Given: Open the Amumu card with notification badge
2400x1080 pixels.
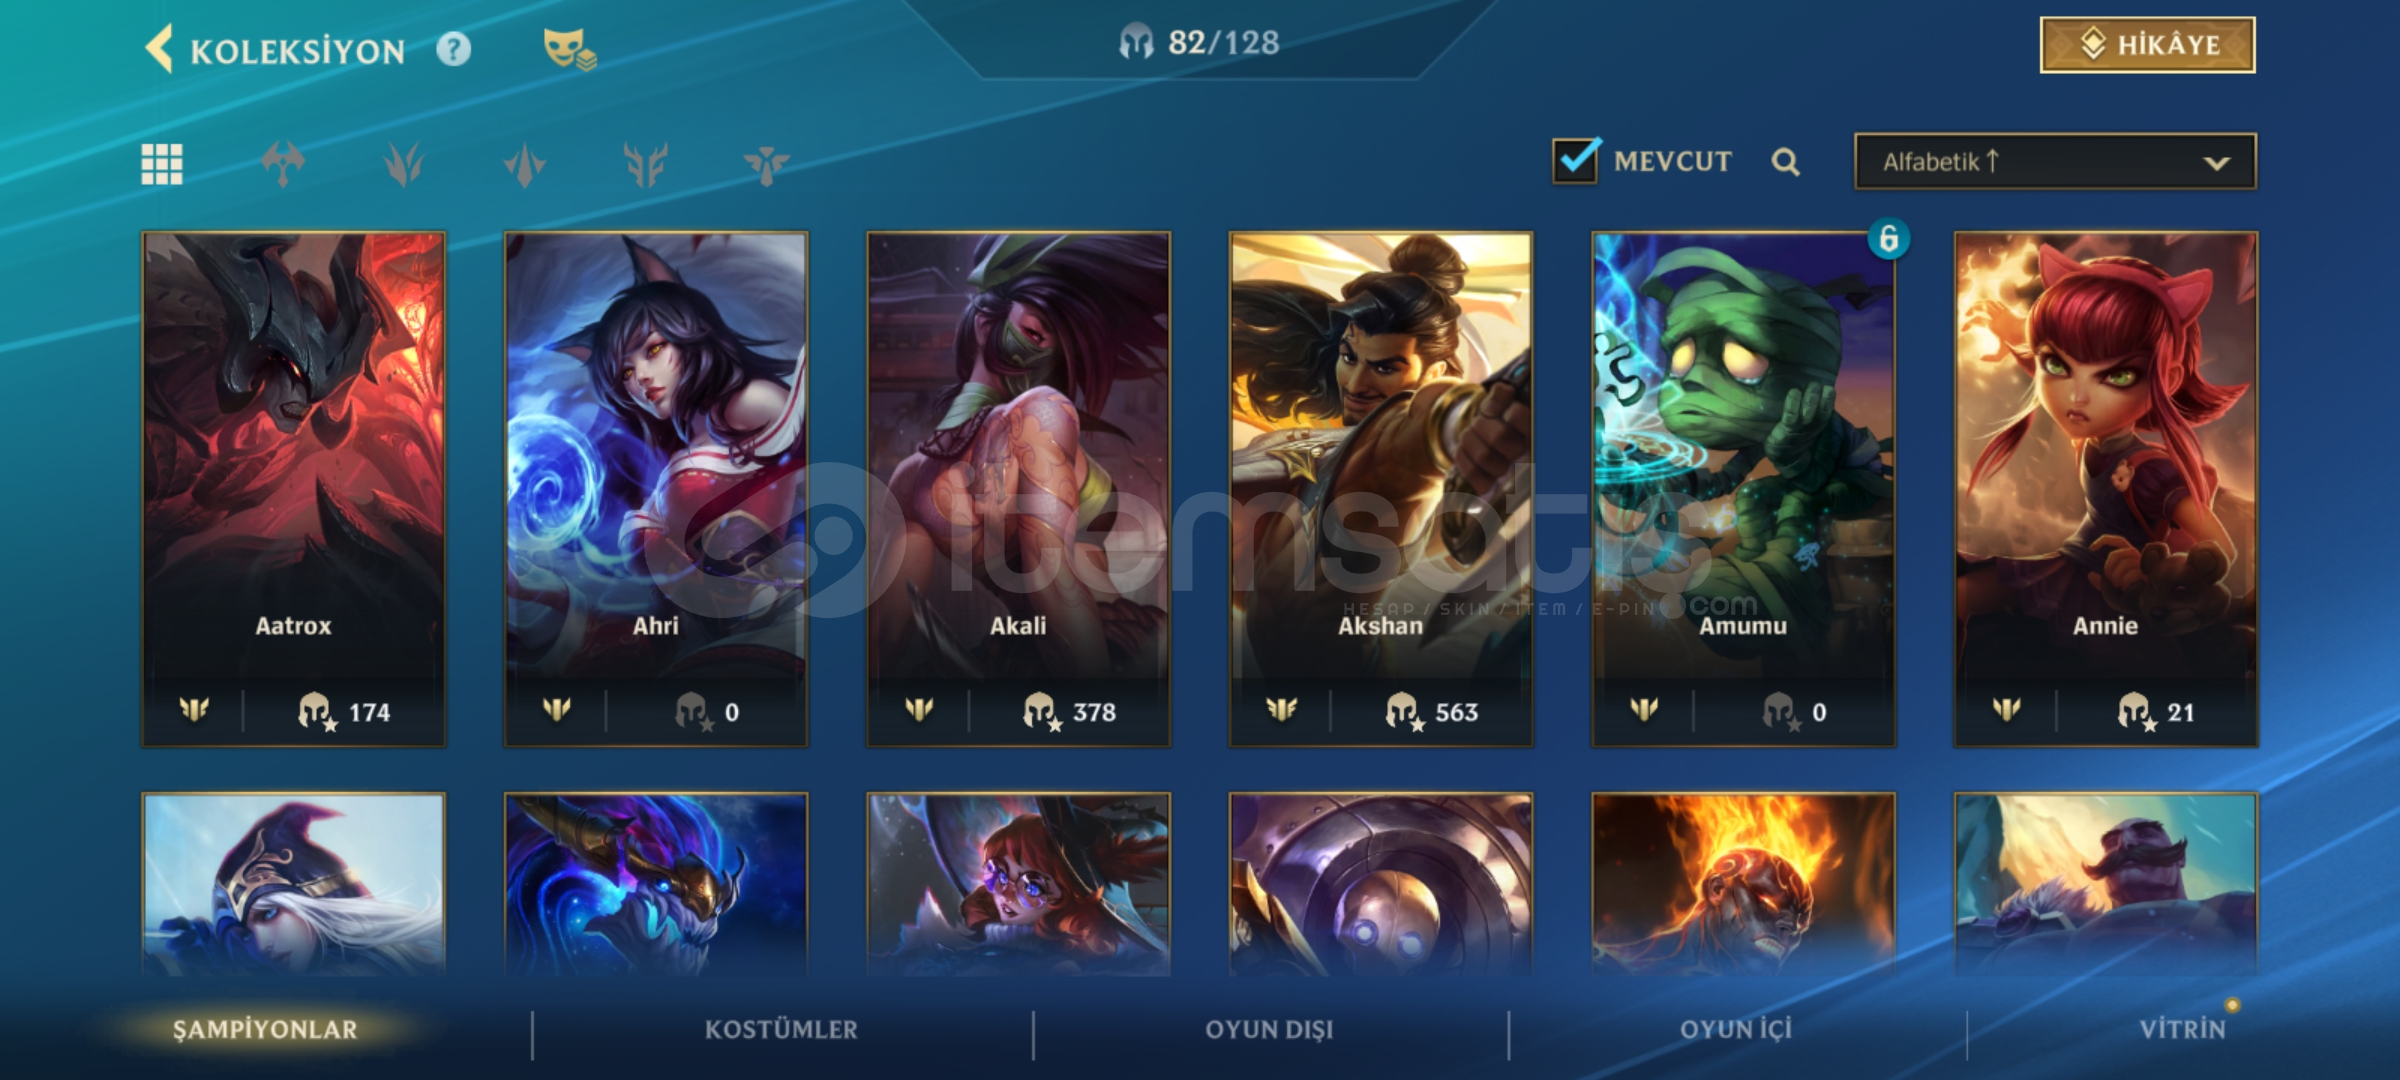Looking at the screenshot, I should click(1743, 489).
